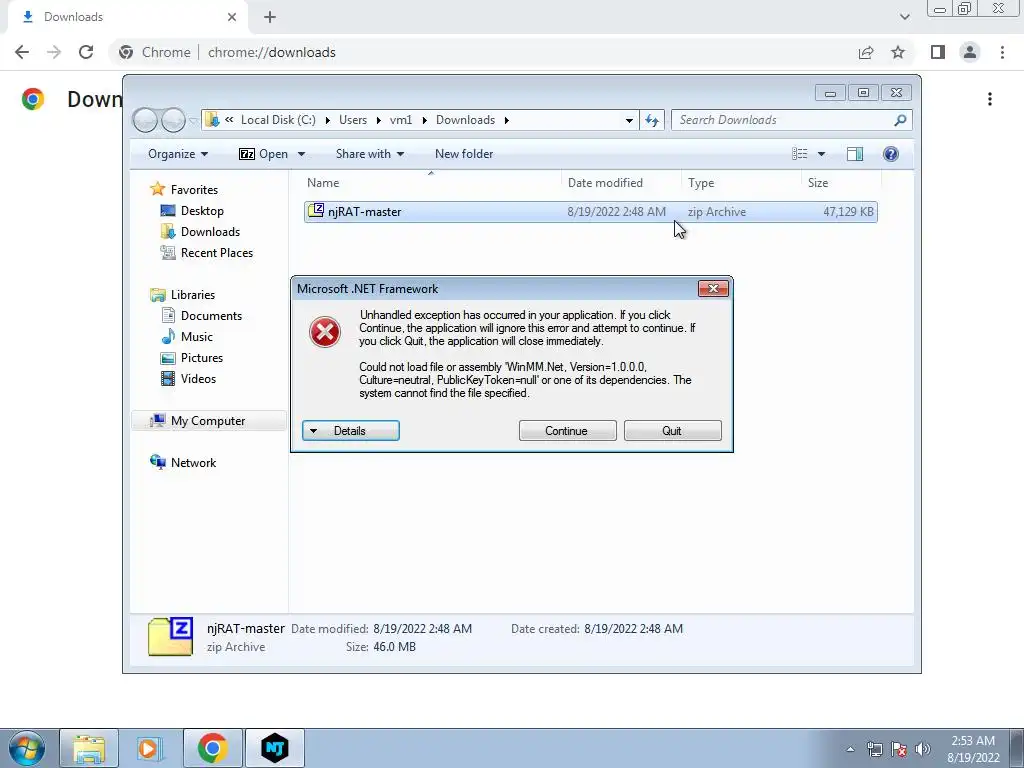This screenshot has width=1024, height=768.
Task: Select Downloads in the navigation pane
Action: 210,232
